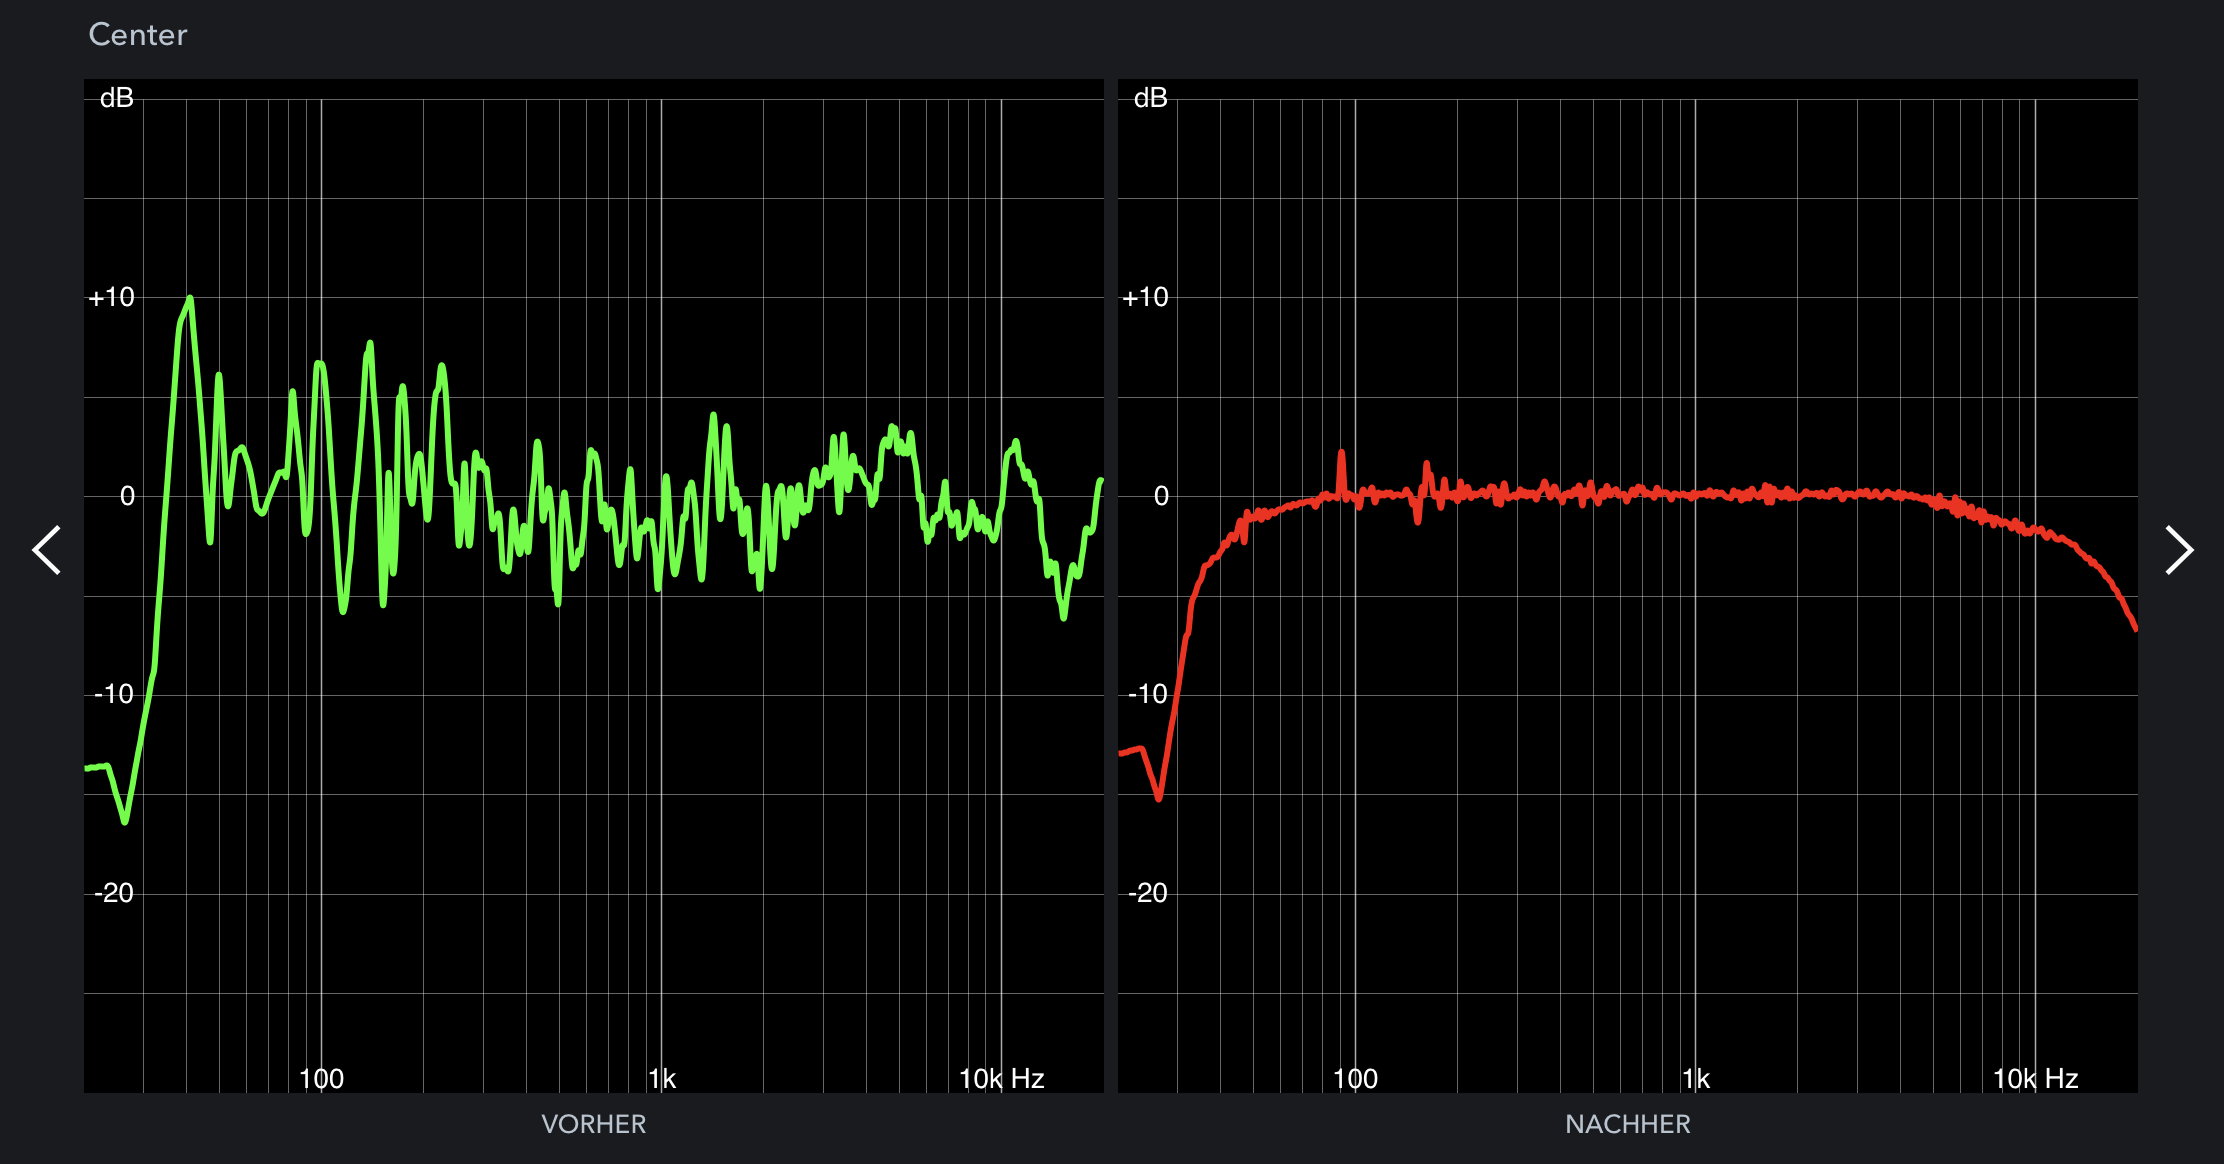The width and height of the screenshot is (2224, 1164).
Task: Click the 1k frequency label in VORHER graph
Action: (x=662, y=1079)
